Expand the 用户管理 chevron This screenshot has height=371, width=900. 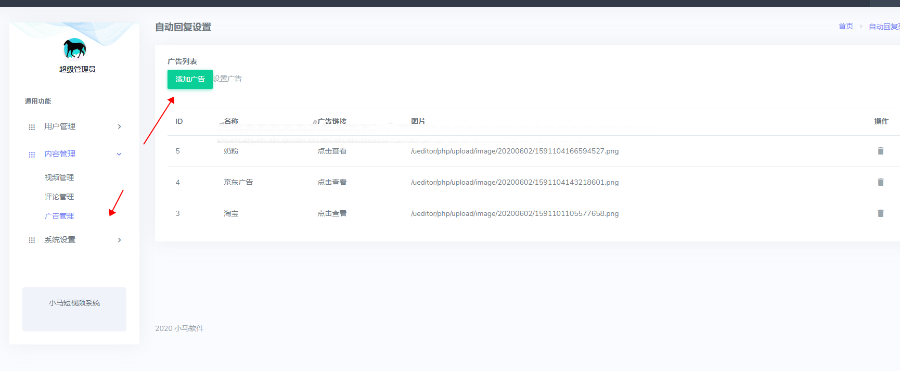(119, 126)
